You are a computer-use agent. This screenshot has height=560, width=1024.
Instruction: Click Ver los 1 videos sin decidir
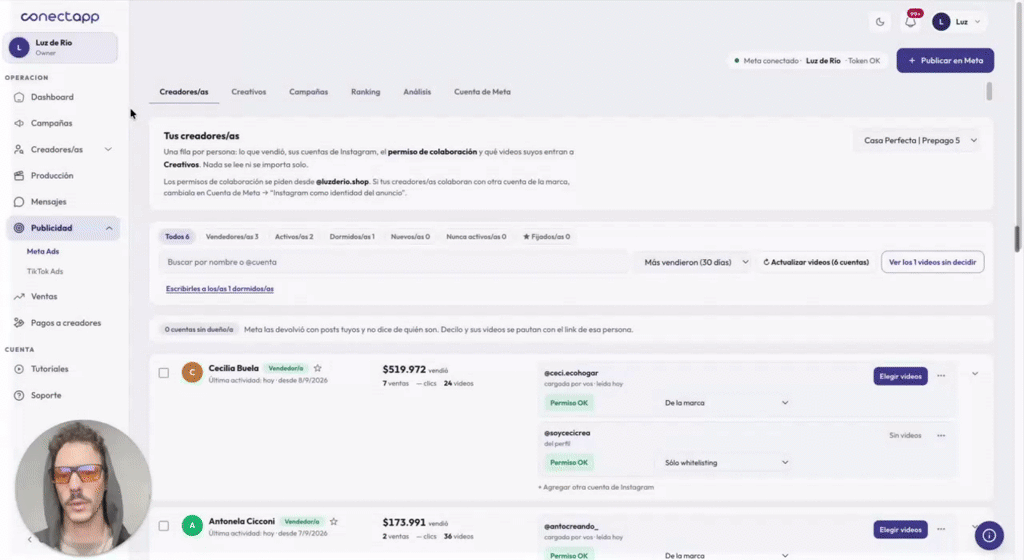tap(933, 262)
